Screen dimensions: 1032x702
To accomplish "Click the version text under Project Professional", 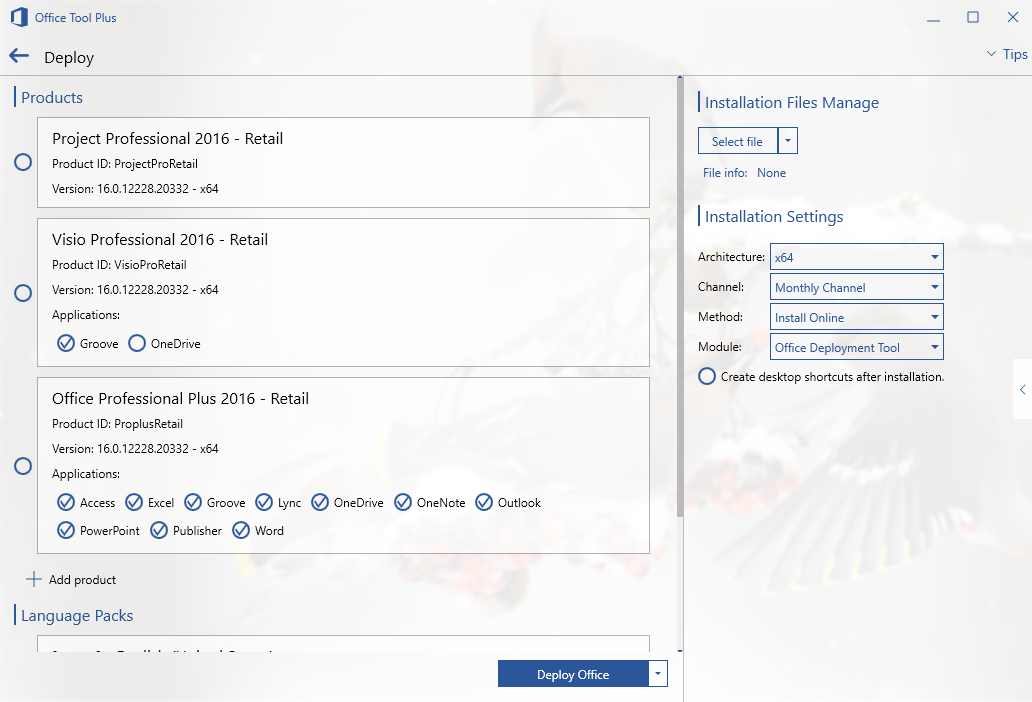I will click(x=135, y=189).
